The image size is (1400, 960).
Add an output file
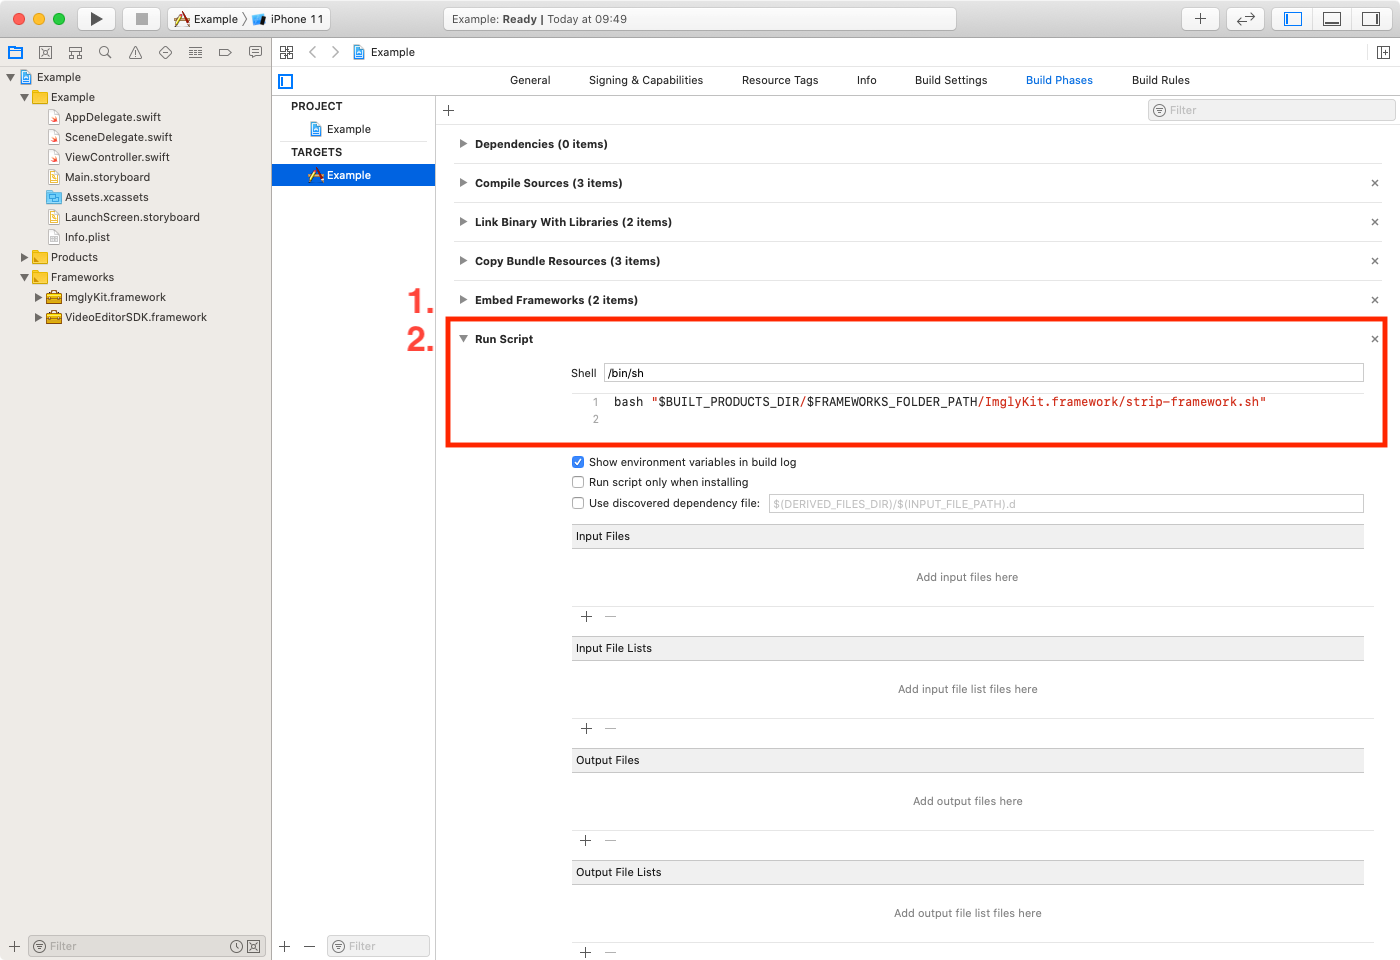point(586,841)
